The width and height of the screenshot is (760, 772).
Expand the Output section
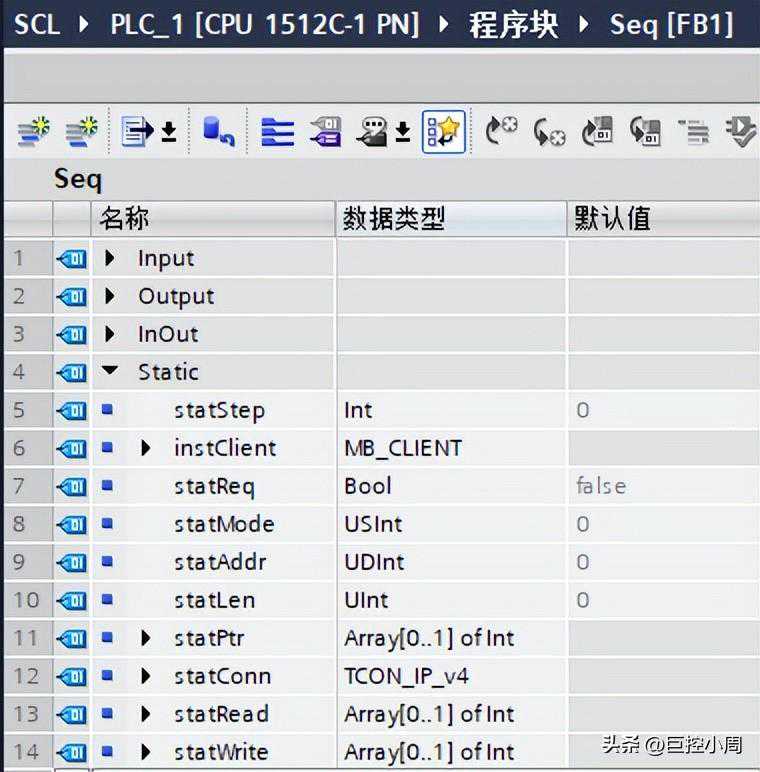coord(110,297)
